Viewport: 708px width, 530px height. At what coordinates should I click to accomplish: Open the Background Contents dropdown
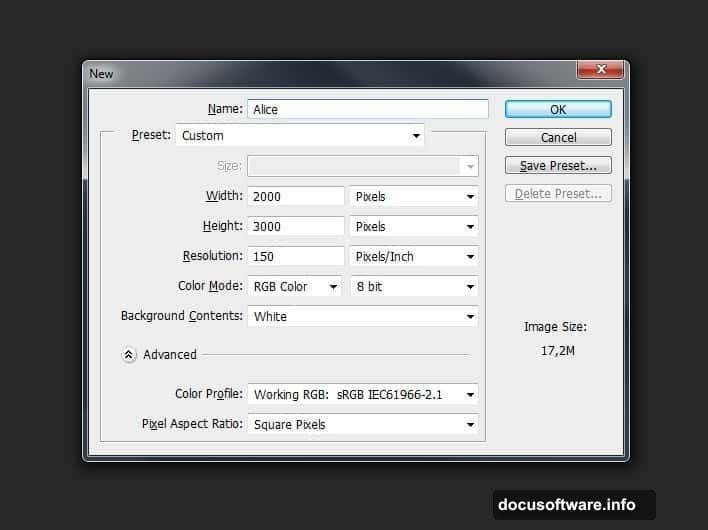(362, 317)
